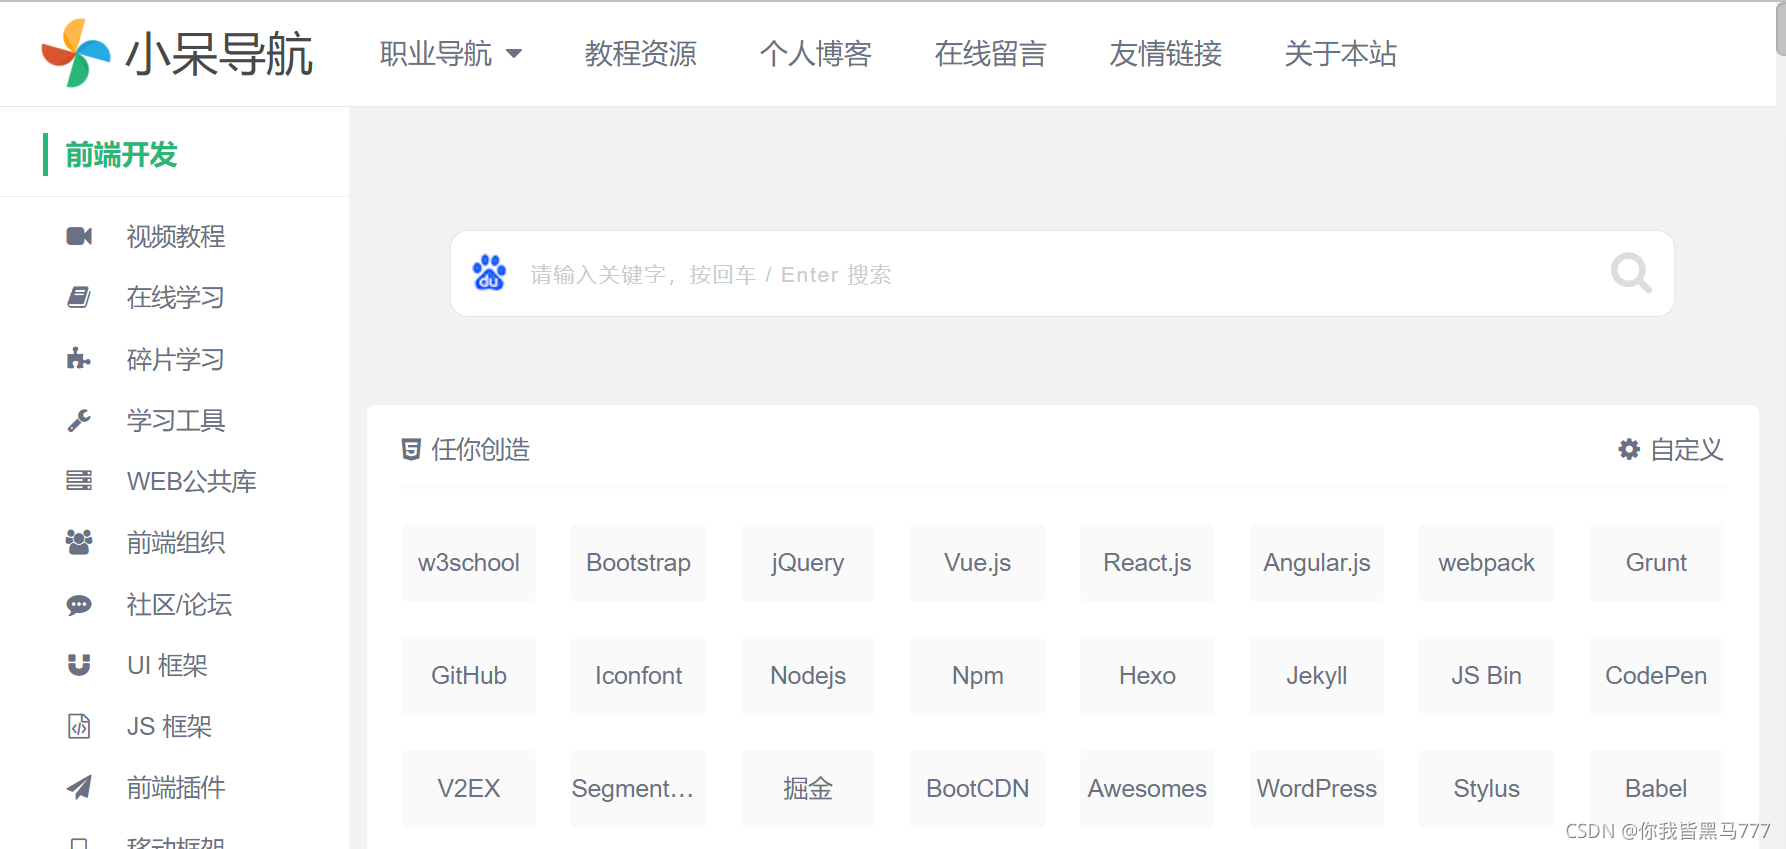
Task: Click the page vertical scrollbar thumb
Action: pyautogui.click(x=1781, y=28)
